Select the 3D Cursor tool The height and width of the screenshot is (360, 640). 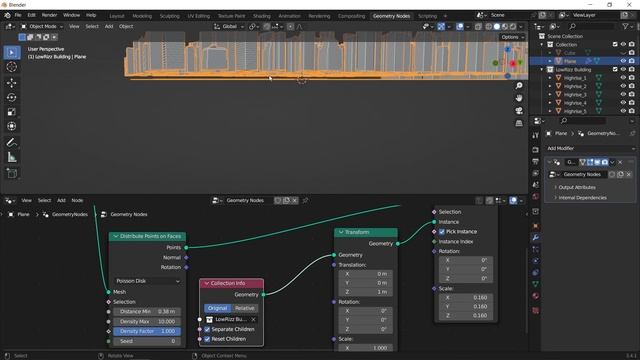[11, 67]
